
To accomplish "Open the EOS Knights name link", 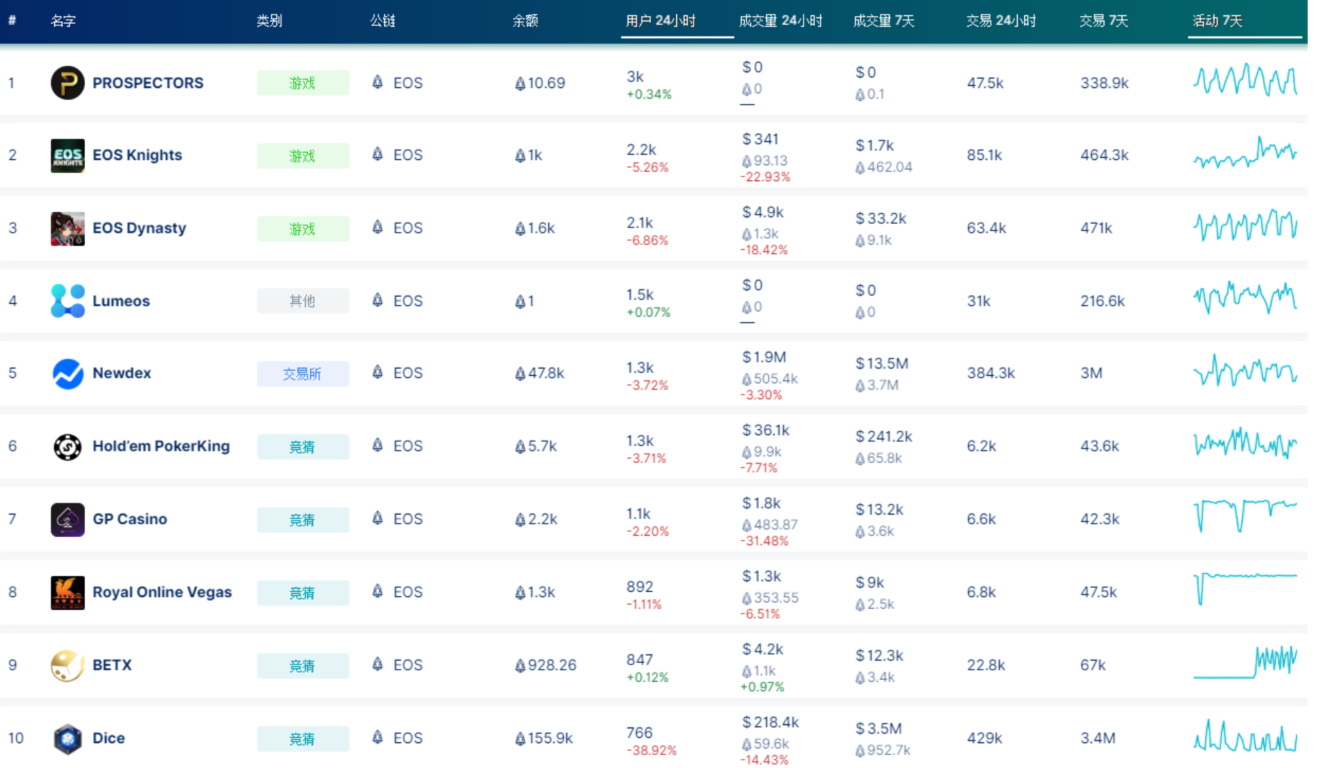I will click(137, 155).
